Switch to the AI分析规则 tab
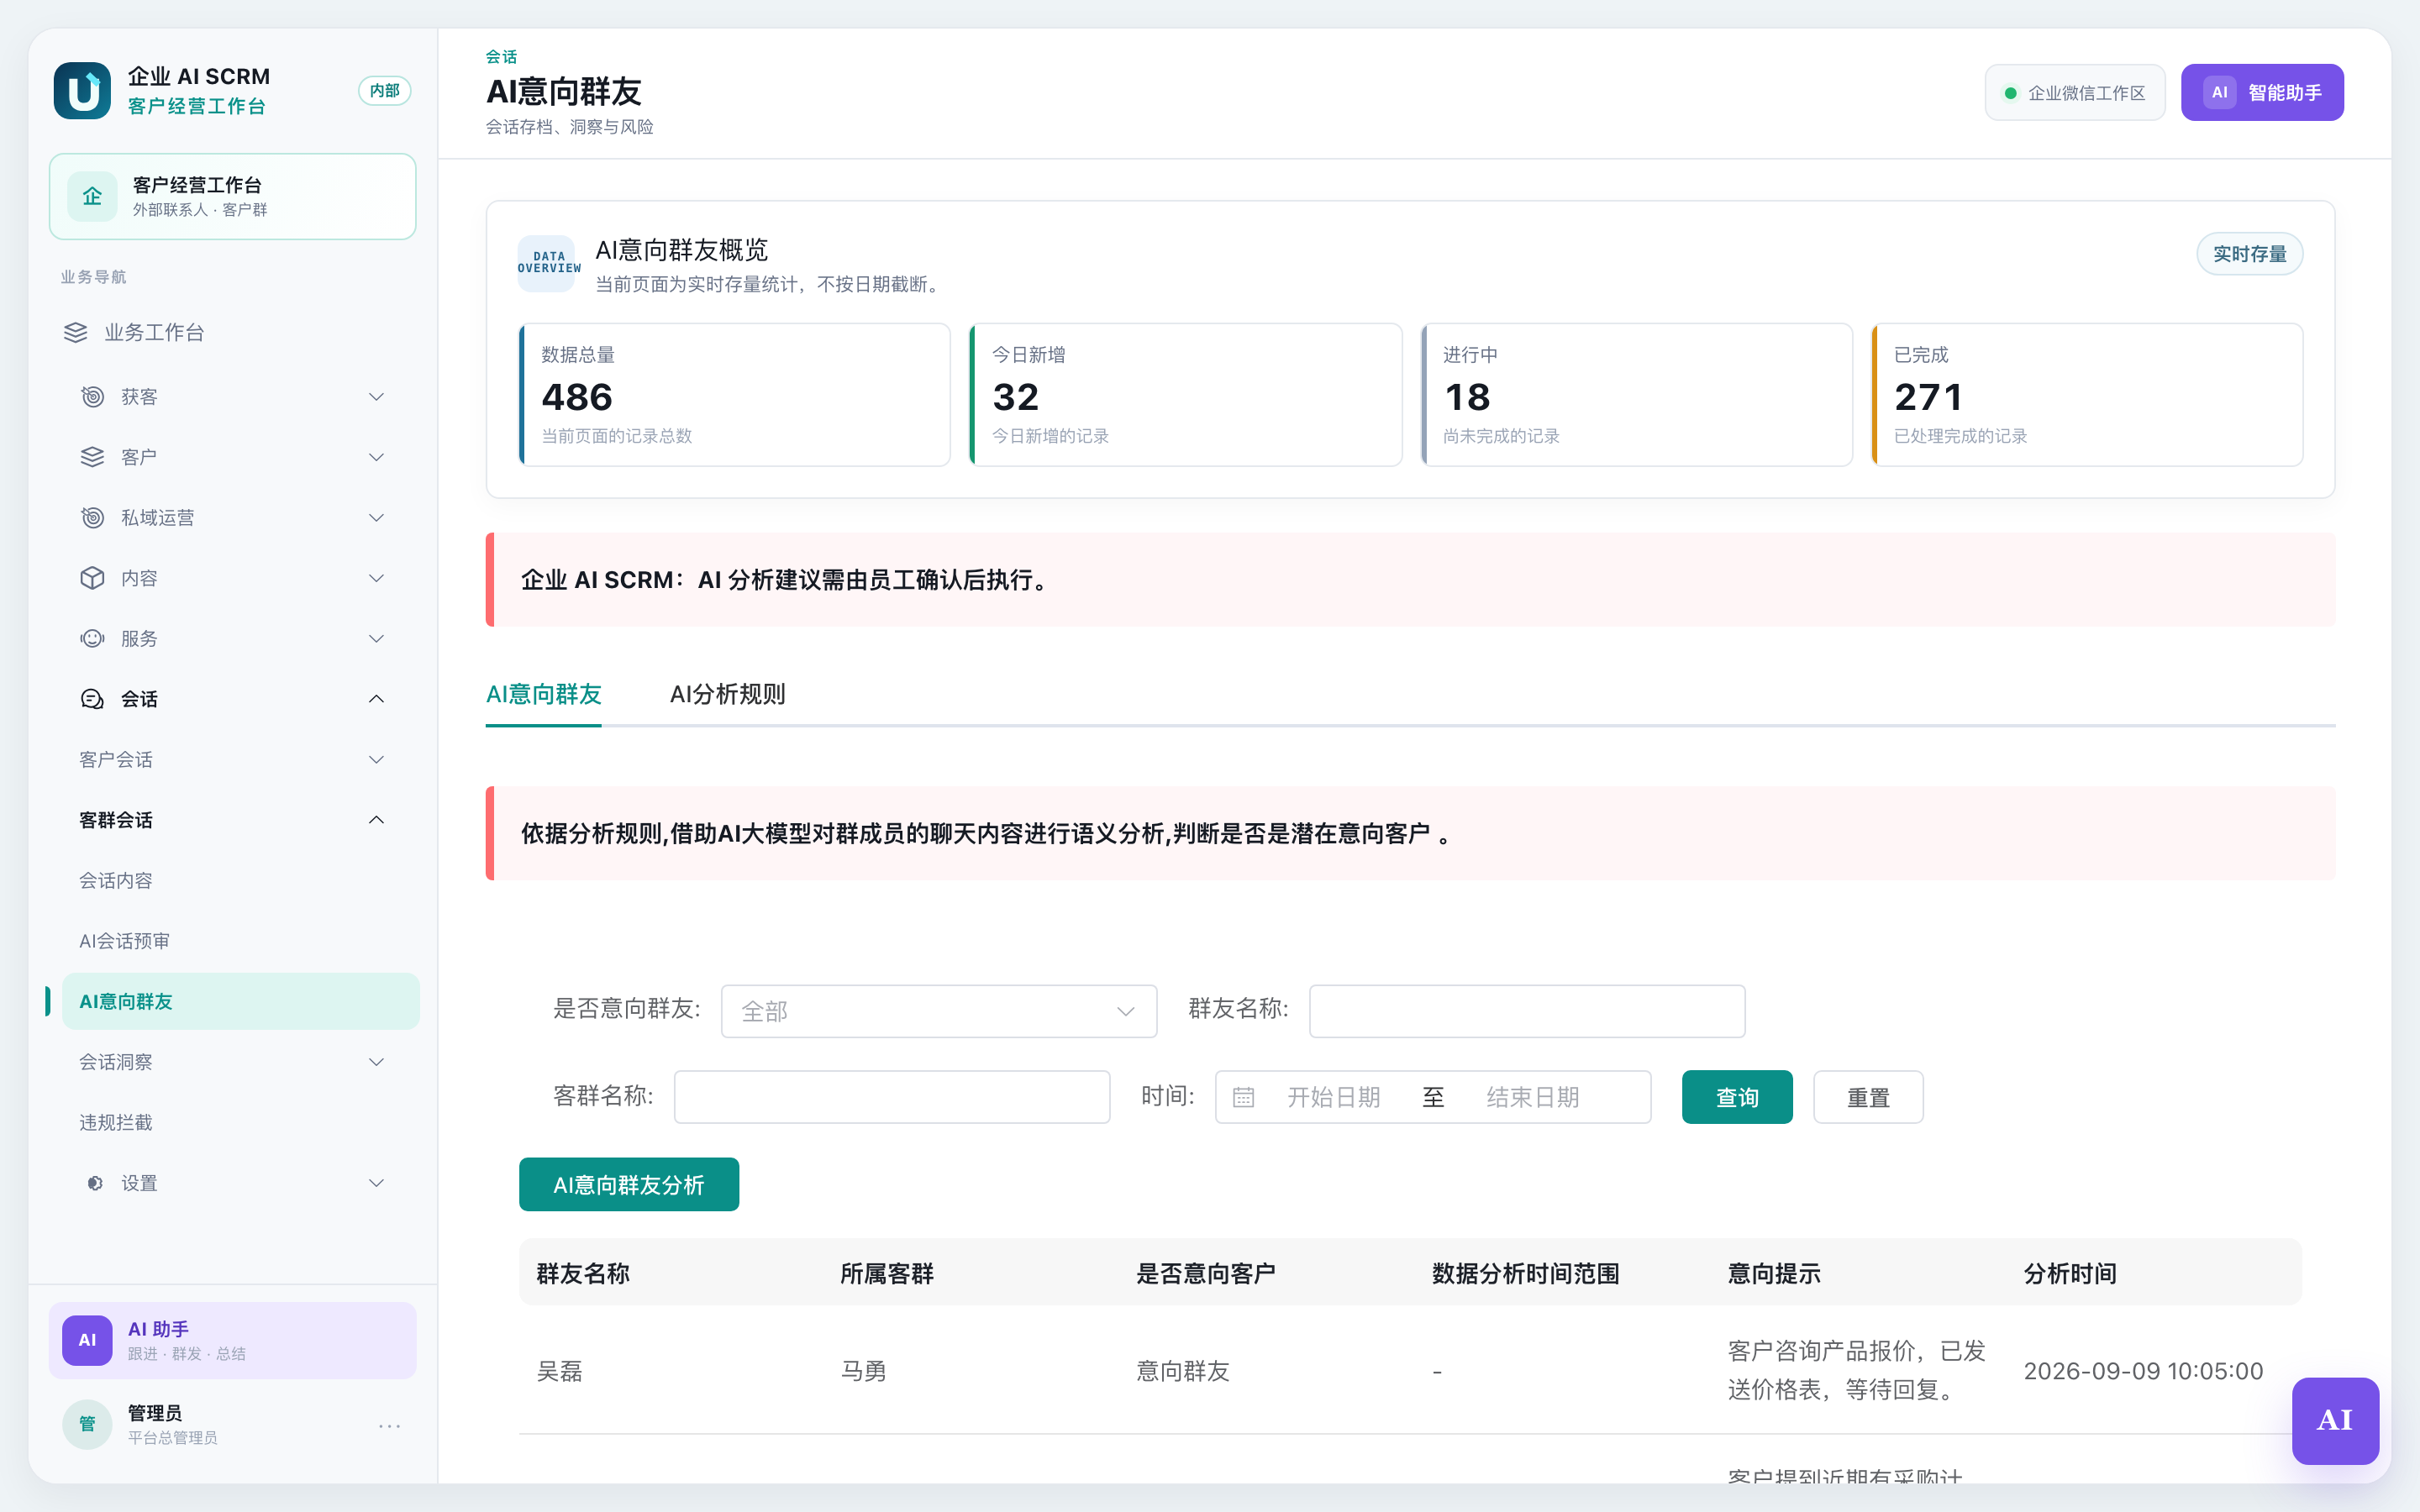Image resolution: width=2420 pixels, height=1512 pixels. 727,694
